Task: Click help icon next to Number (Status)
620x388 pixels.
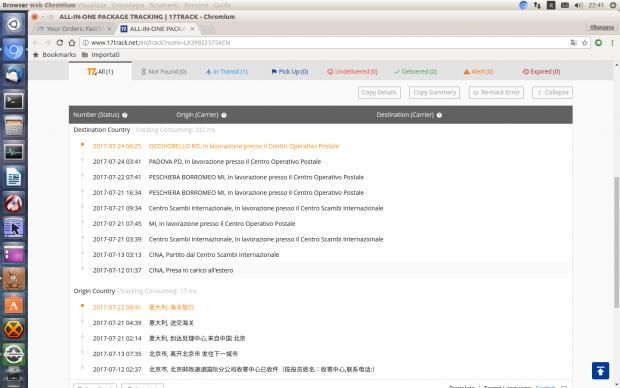Action: (125, 115)
